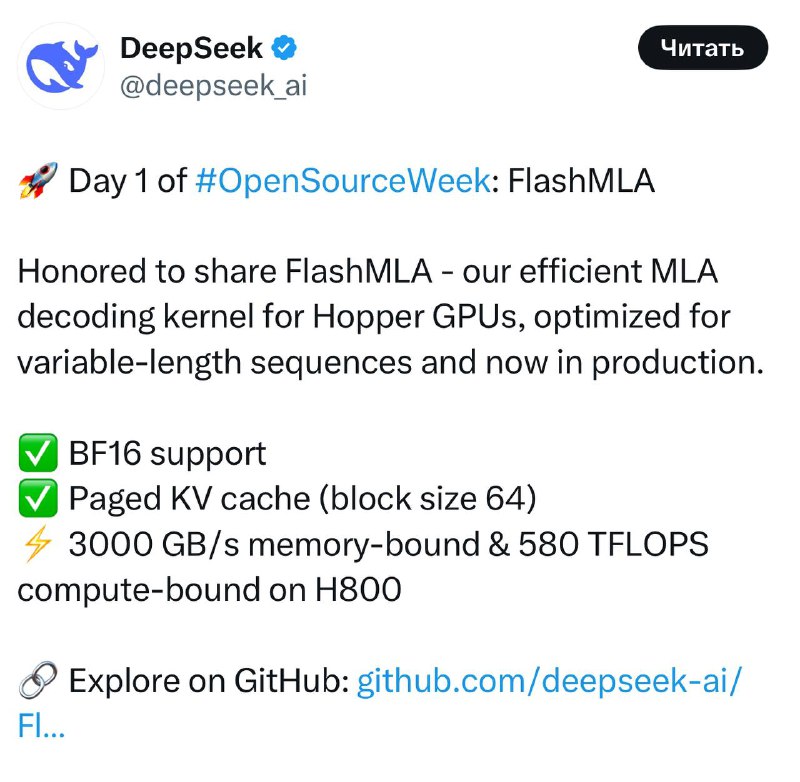Click the blue verified badge
Screen dimensions: 800x782
pyautogui.click(x=284, y=48)
